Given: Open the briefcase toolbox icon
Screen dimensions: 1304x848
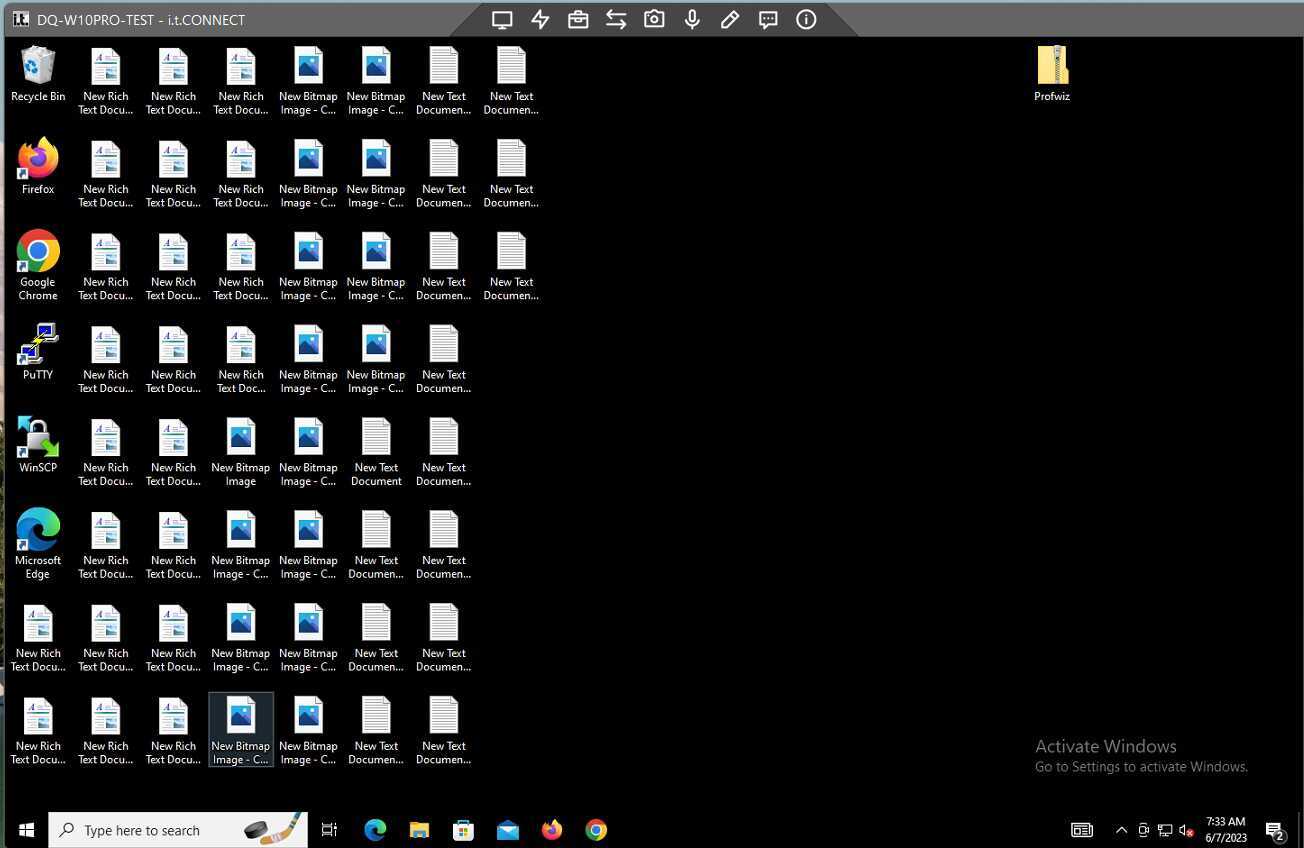Looking at the screenshot, I should (578, 20).
